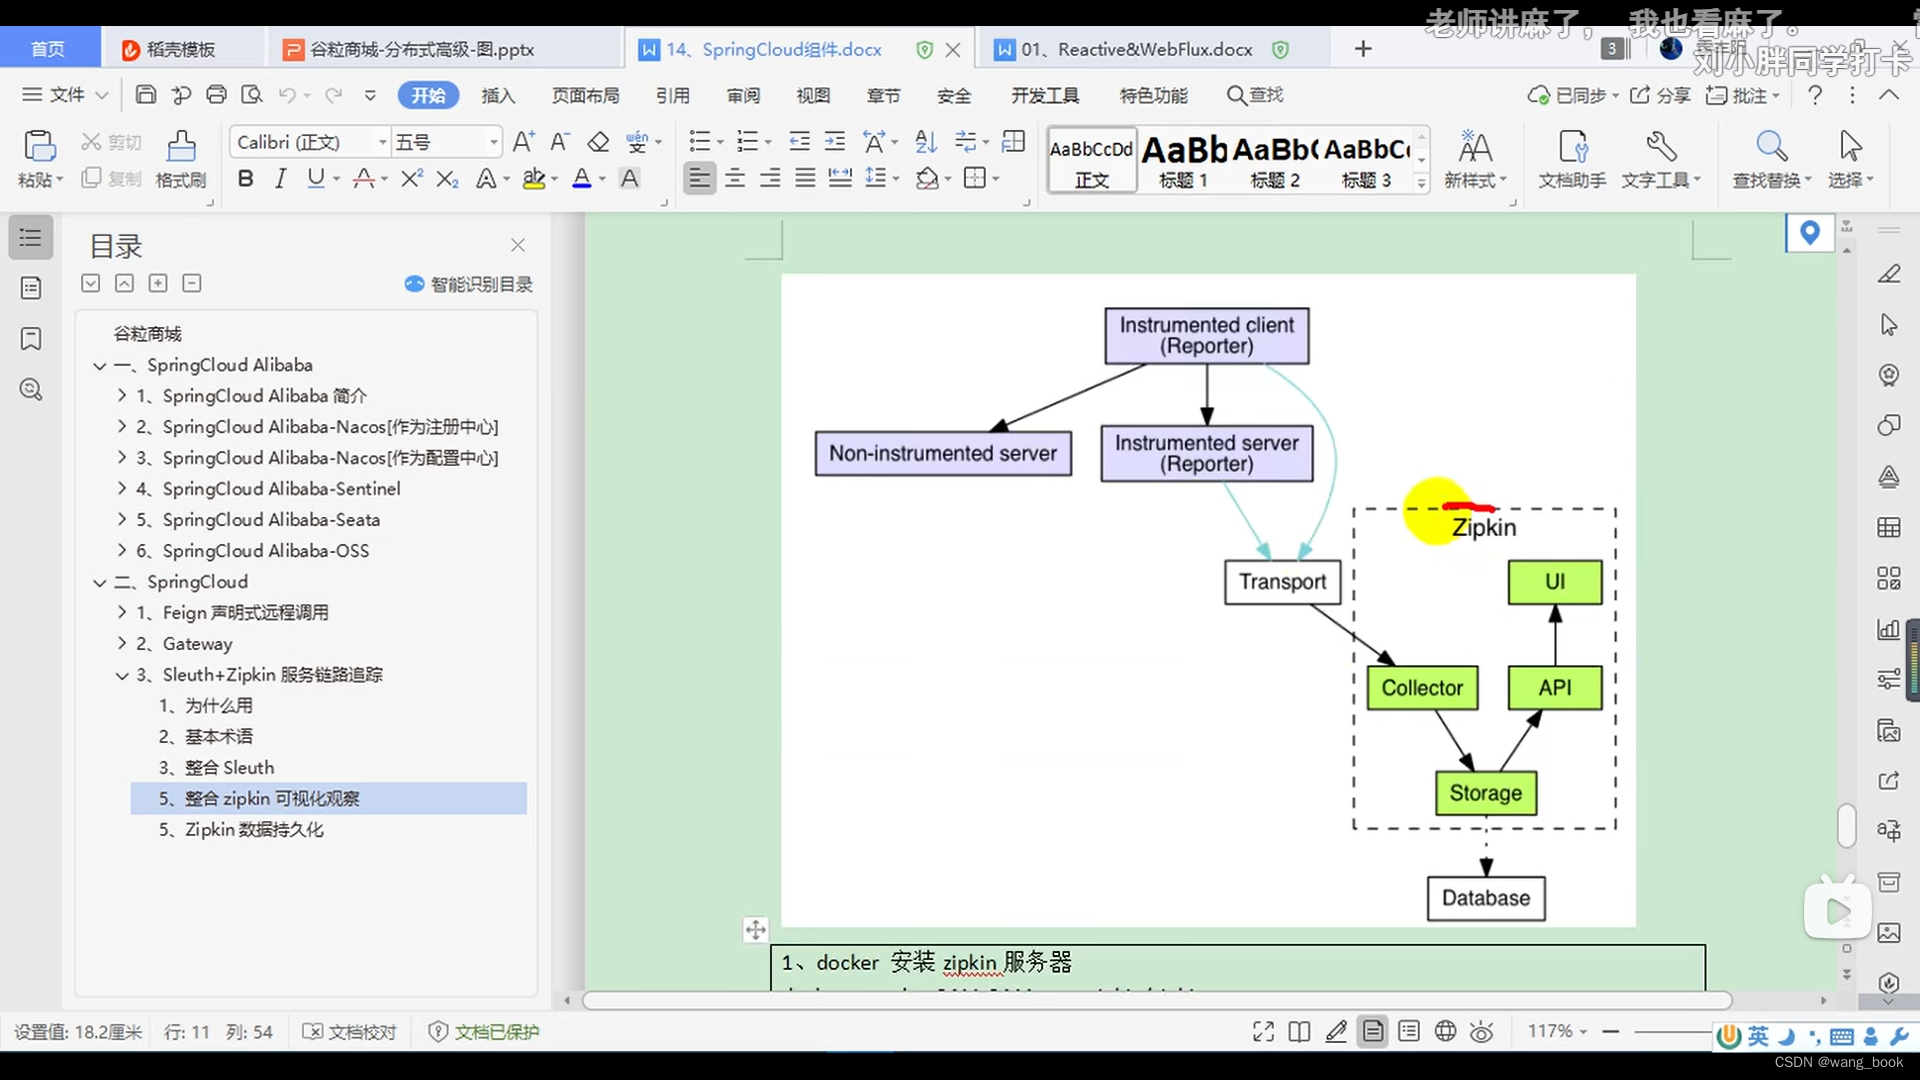Click the Paste clipboard icon
1920x1080 pixels.
coord(39,147)
